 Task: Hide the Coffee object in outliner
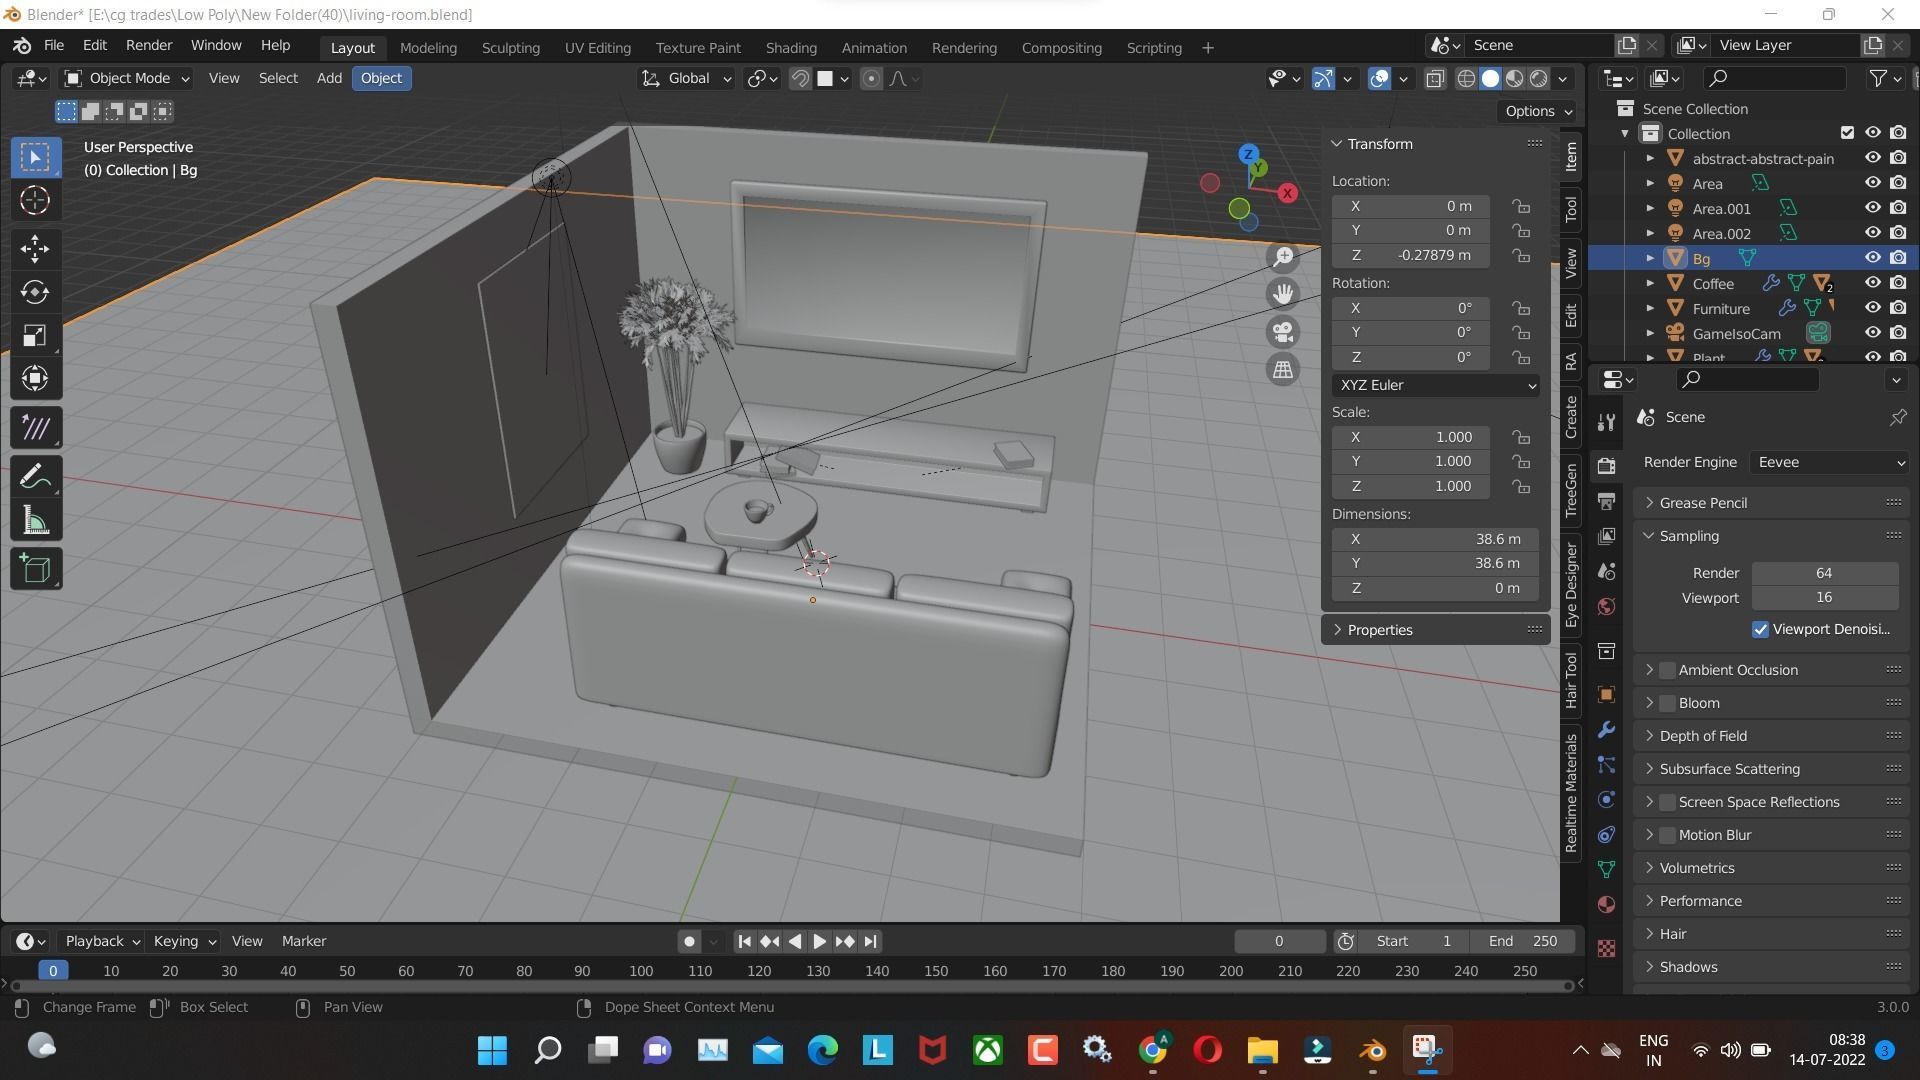pos(1872,283)
